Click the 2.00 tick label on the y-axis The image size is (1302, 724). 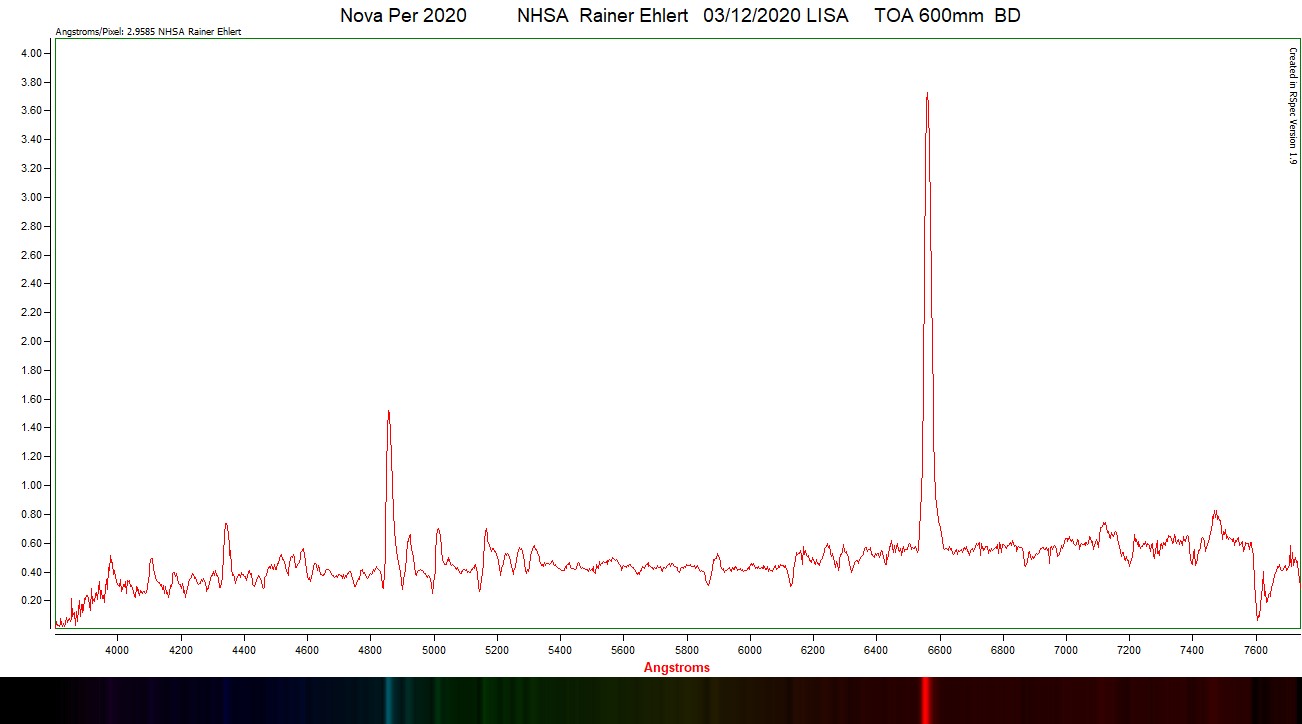click(31, 342)
